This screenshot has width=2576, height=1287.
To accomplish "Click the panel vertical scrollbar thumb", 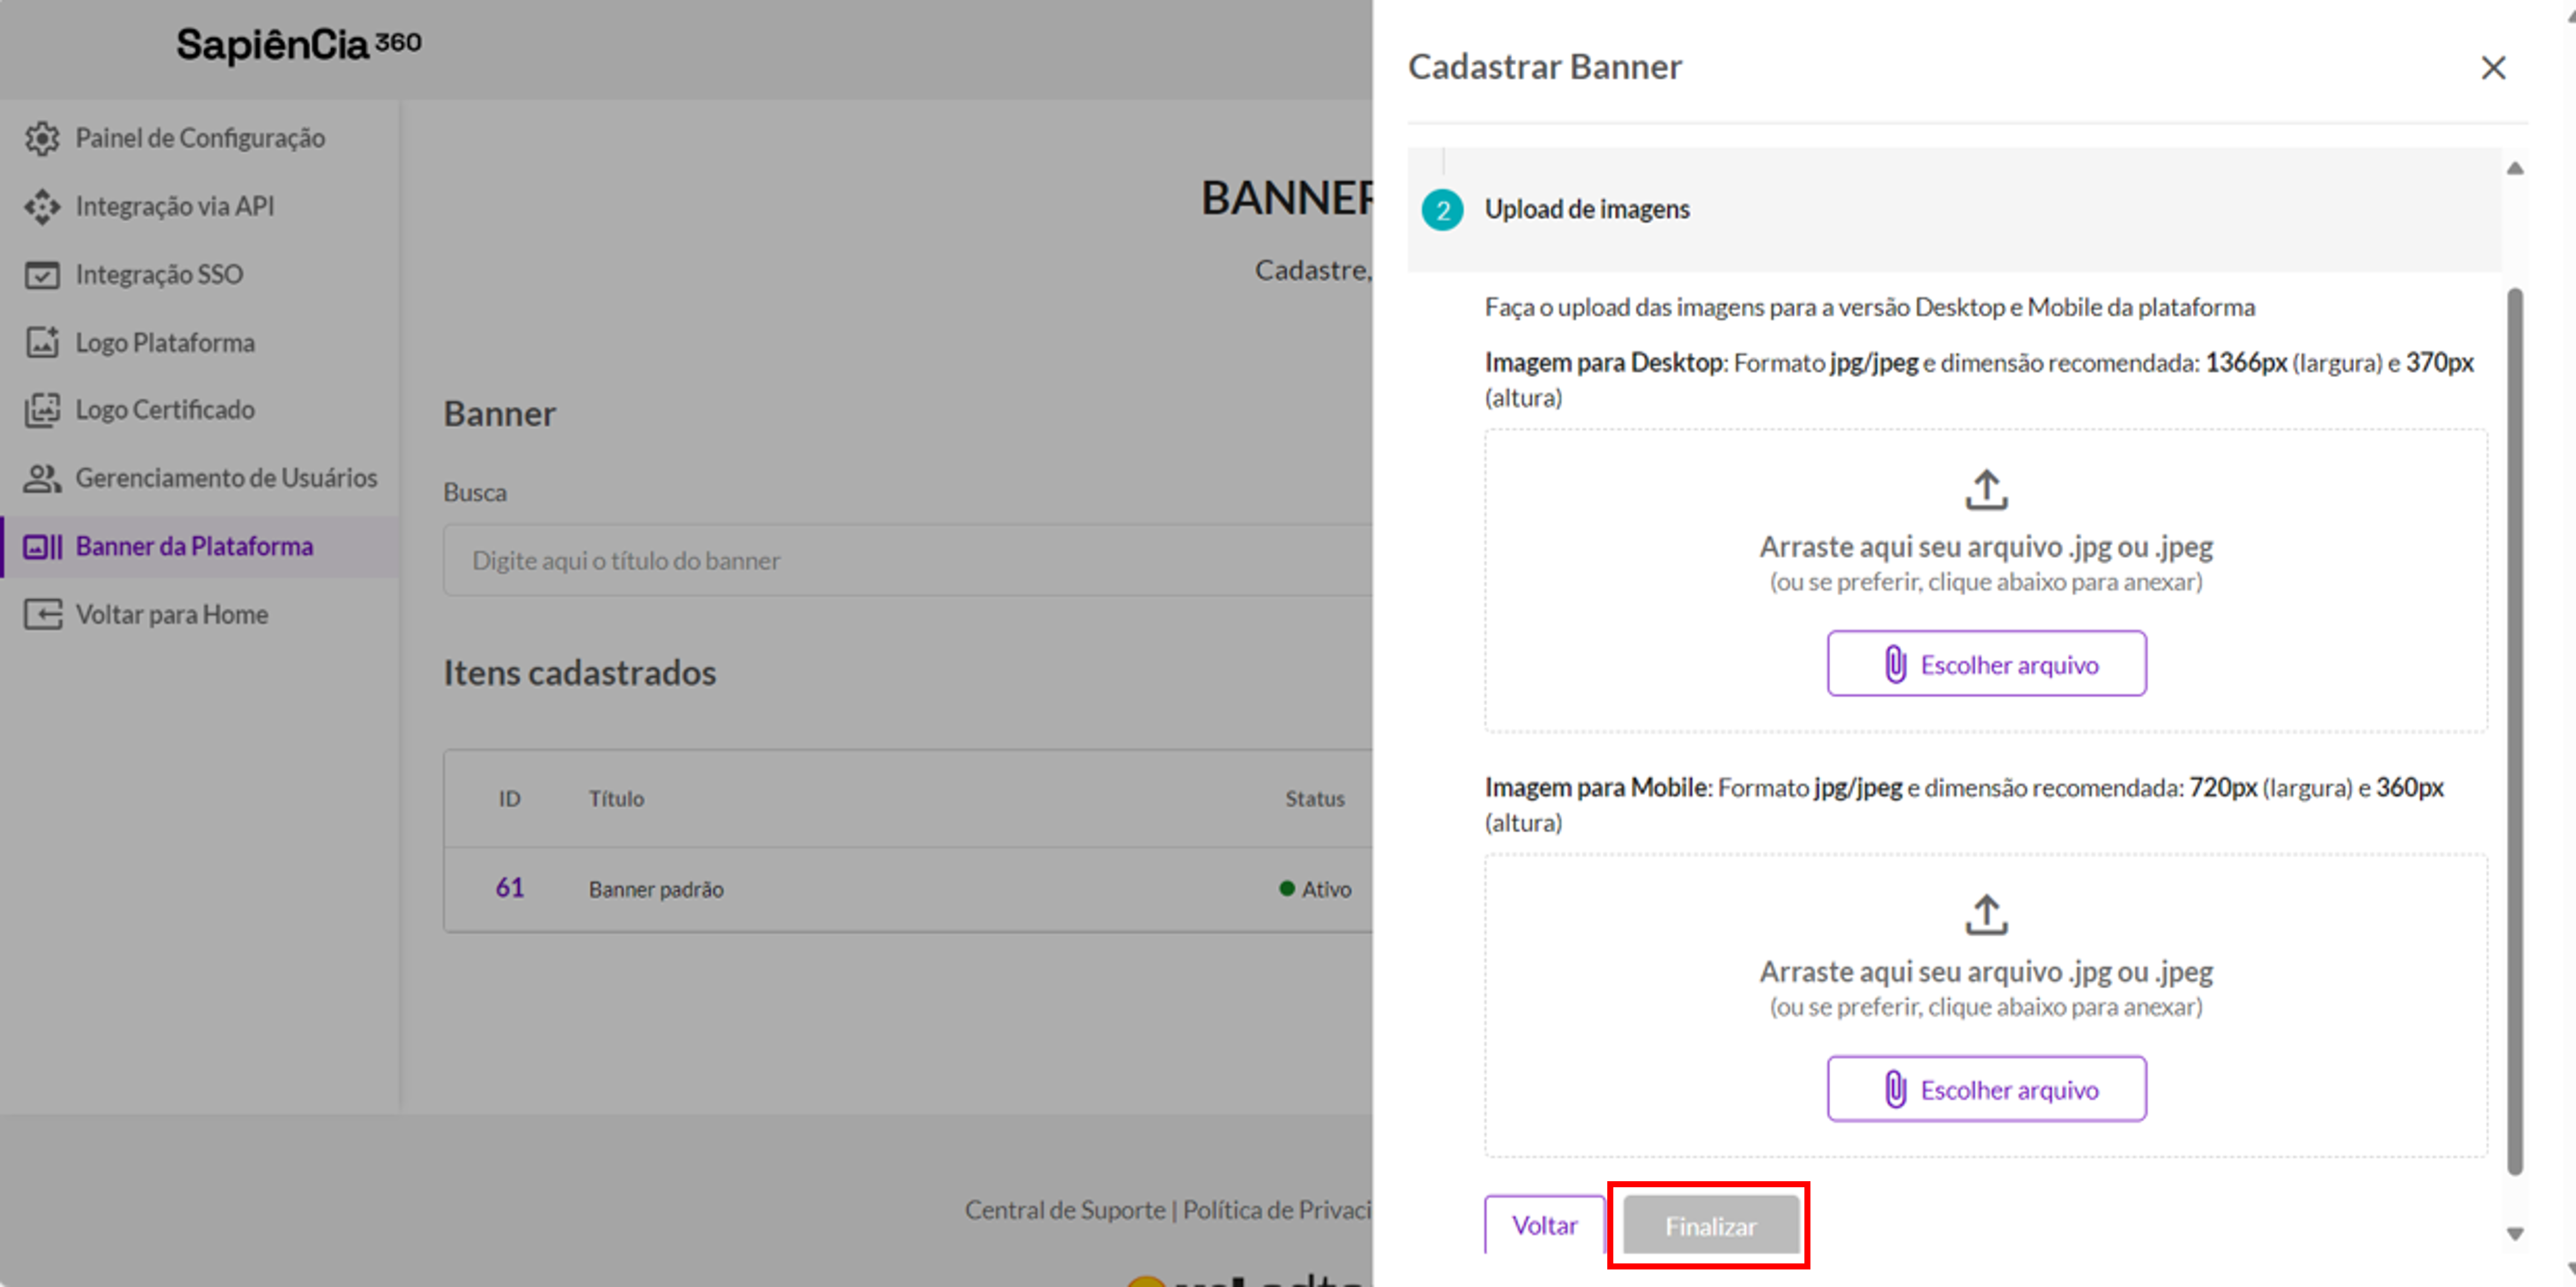I will click(2515, 732).
